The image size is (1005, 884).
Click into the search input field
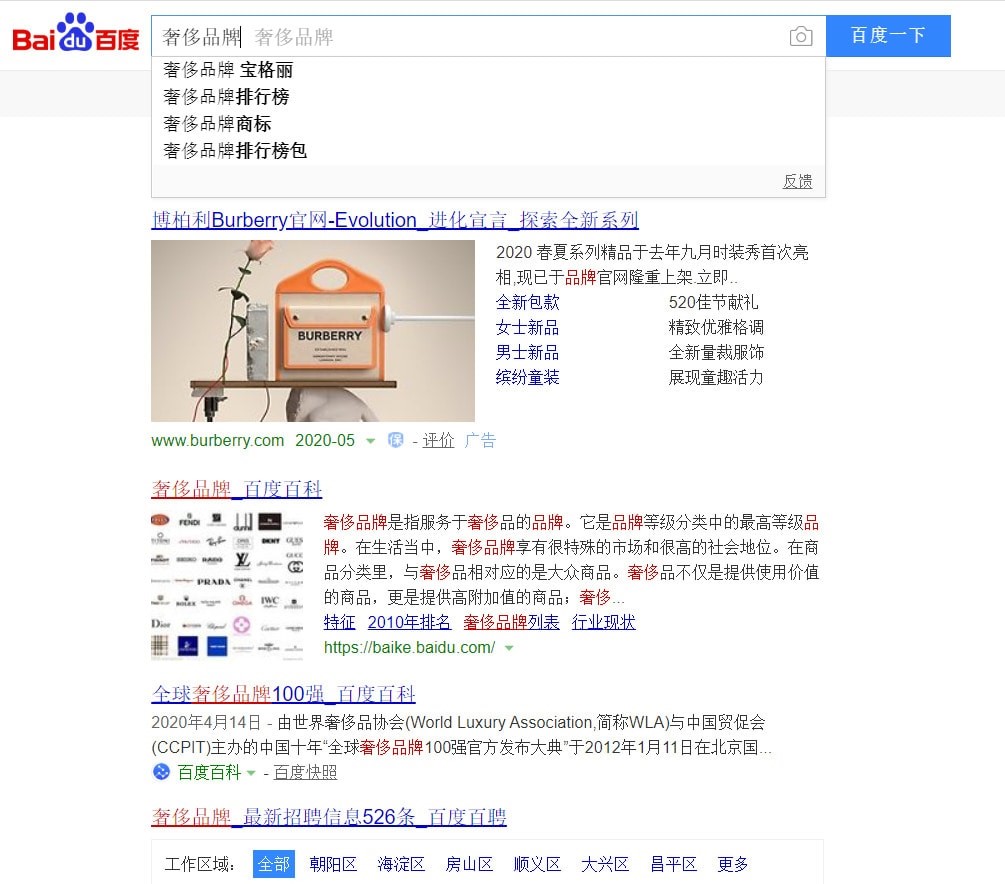tap(467, 37)
